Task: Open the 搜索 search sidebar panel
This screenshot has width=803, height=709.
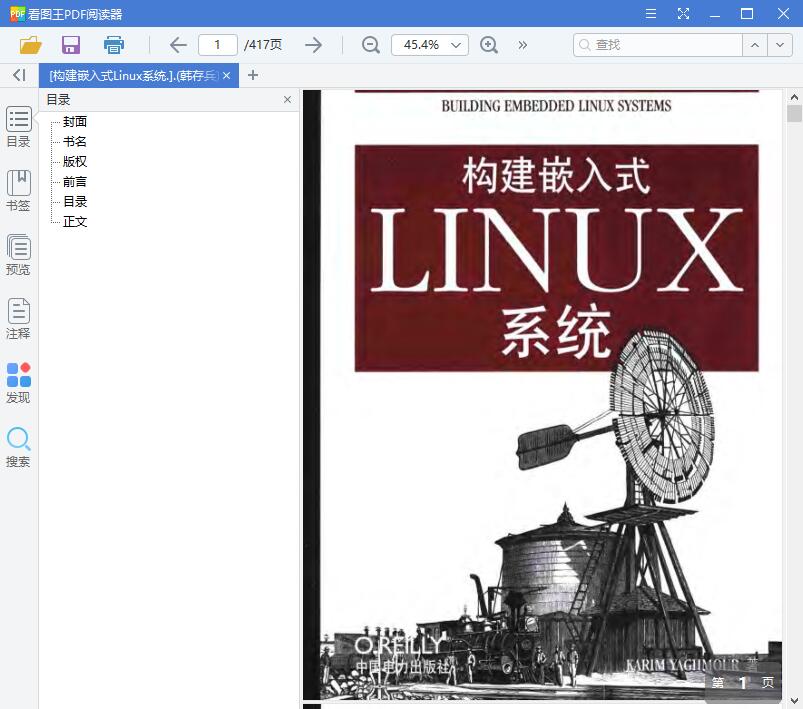Action: click(18, 447)
